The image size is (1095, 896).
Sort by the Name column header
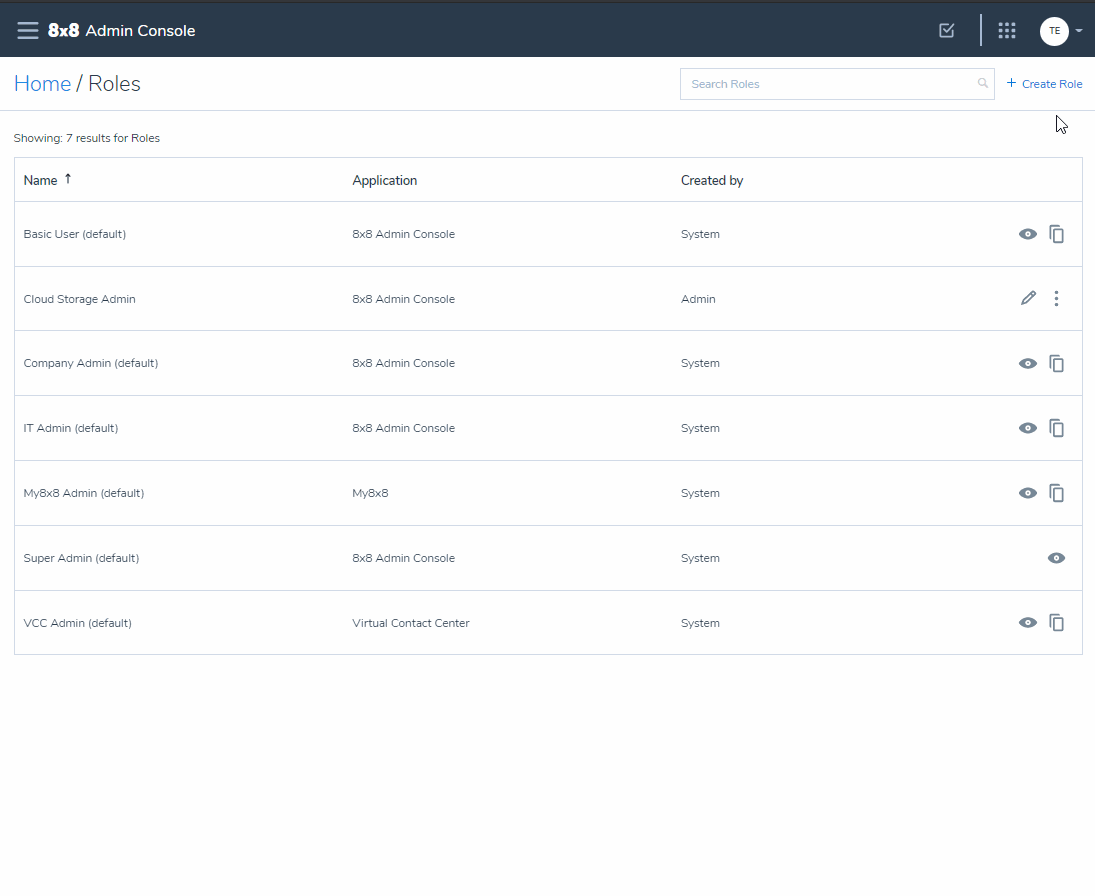click(x=41, y=180)
